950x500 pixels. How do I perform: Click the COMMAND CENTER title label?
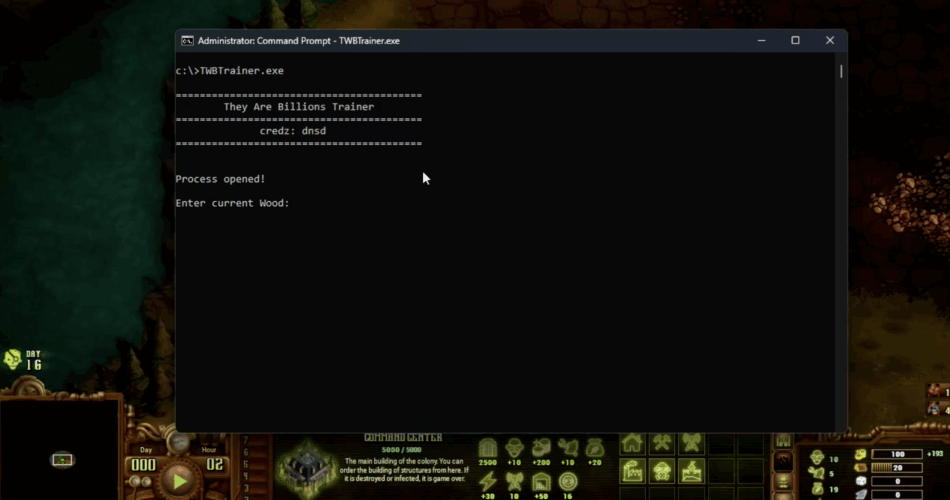[403, 438]
